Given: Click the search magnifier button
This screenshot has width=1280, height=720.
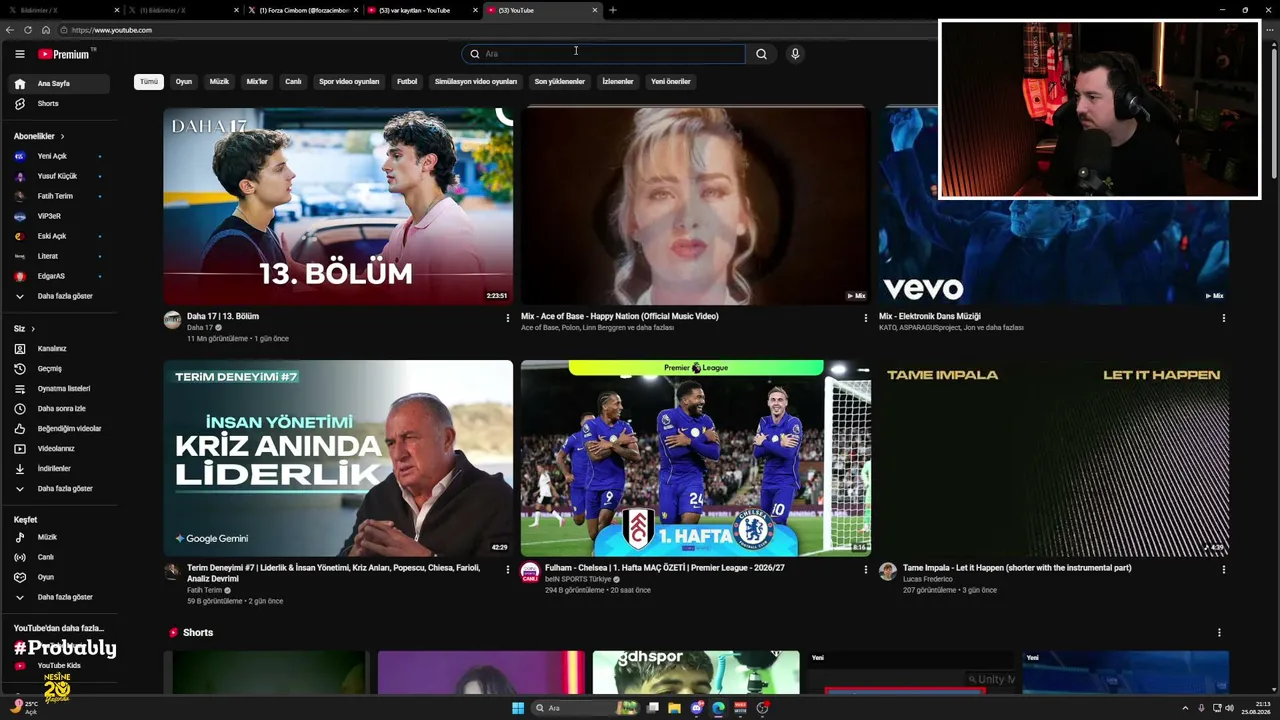Looking at the screenshot, I should pos(761,54).
